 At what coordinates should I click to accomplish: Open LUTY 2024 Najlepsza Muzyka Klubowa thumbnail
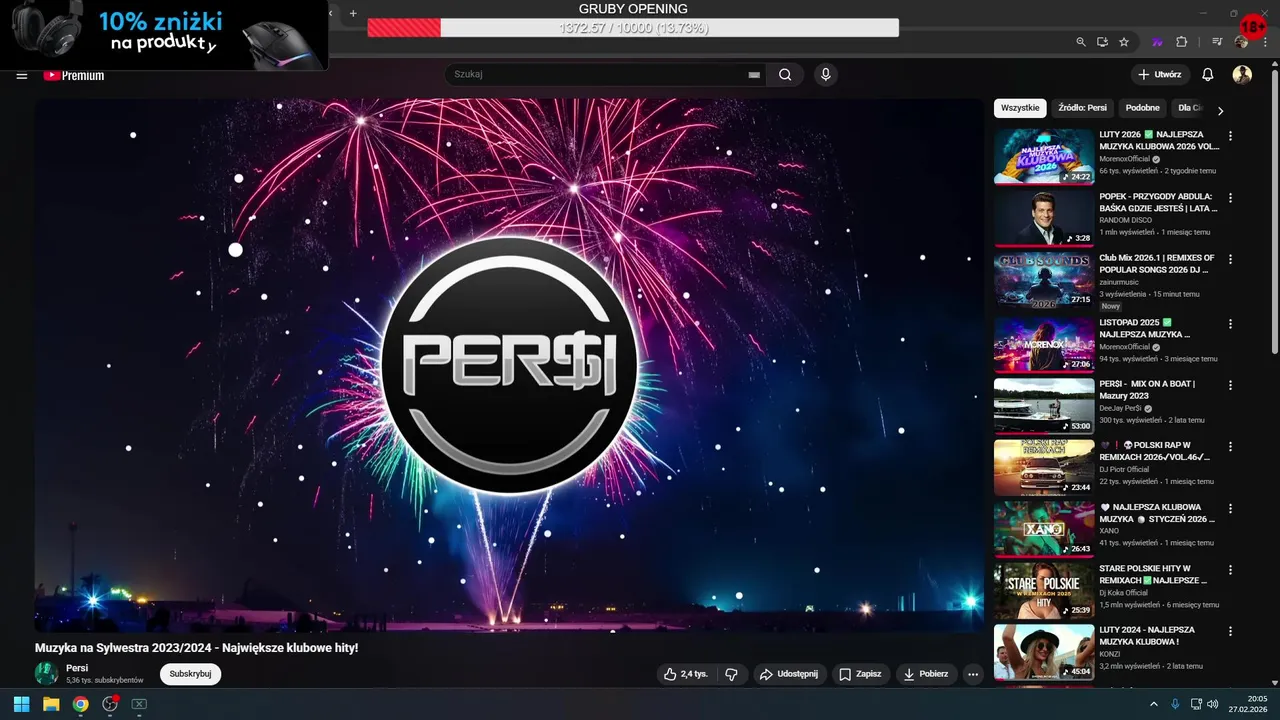[1044, 652]
